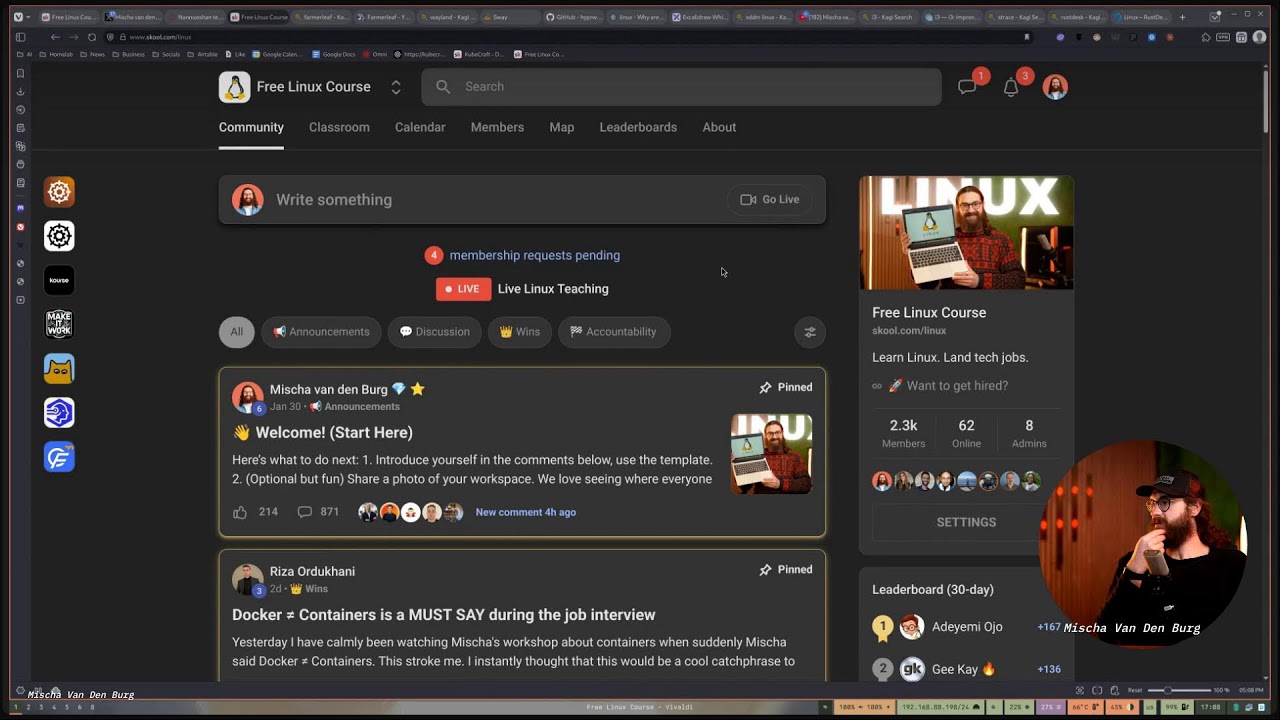Screen dimensions: 1280x720
Task: Open Welcome post thumbnail image
Action: (771, 454)
